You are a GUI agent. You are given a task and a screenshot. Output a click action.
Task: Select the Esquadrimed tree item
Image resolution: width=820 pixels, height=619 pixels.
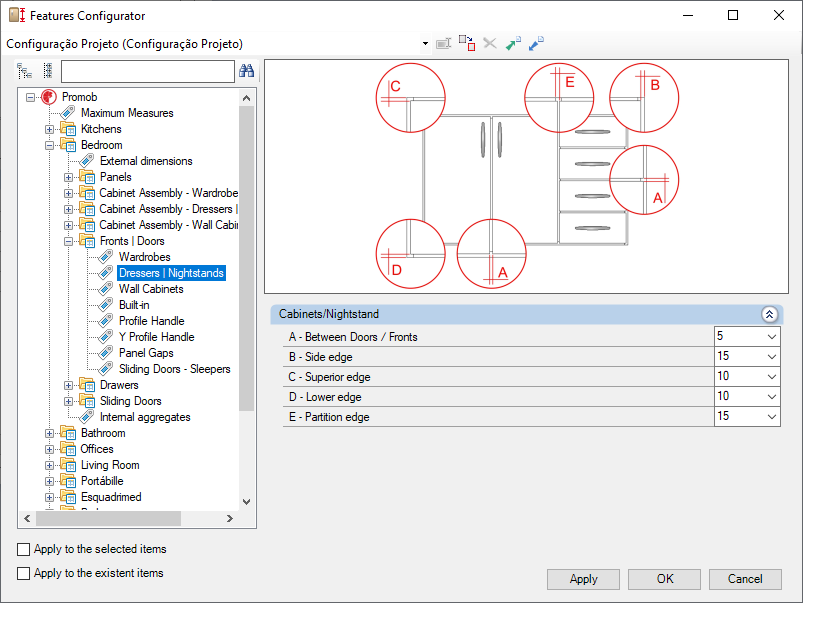click(x=111, y=497)
